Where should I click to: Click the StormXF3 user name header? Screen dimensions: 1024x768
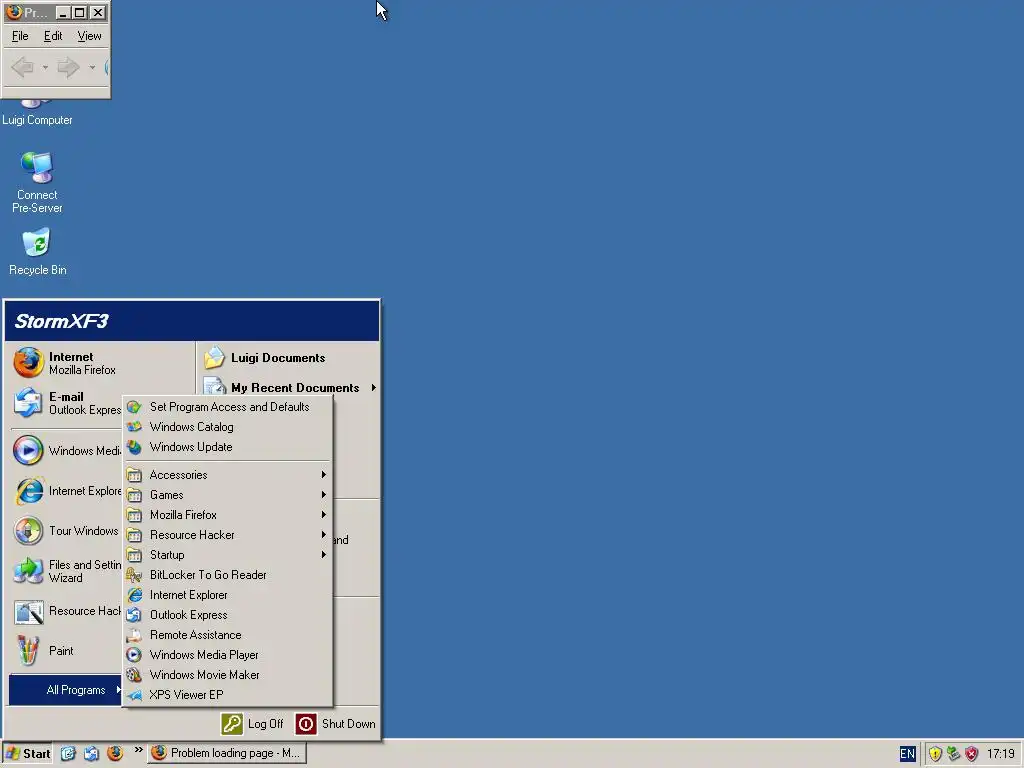[61, 321]
